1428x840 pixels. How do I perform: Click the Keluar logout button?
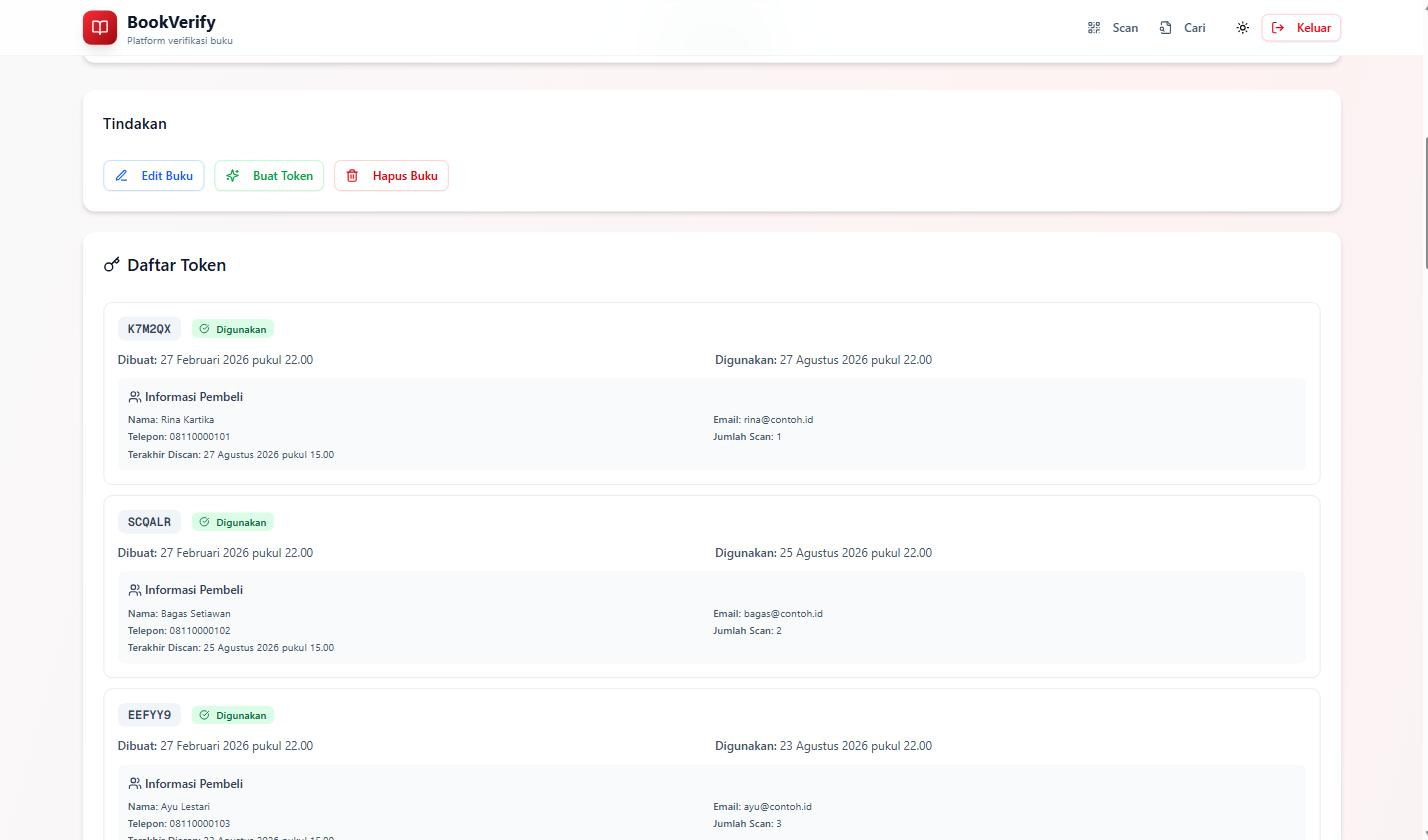point(1301,28)
